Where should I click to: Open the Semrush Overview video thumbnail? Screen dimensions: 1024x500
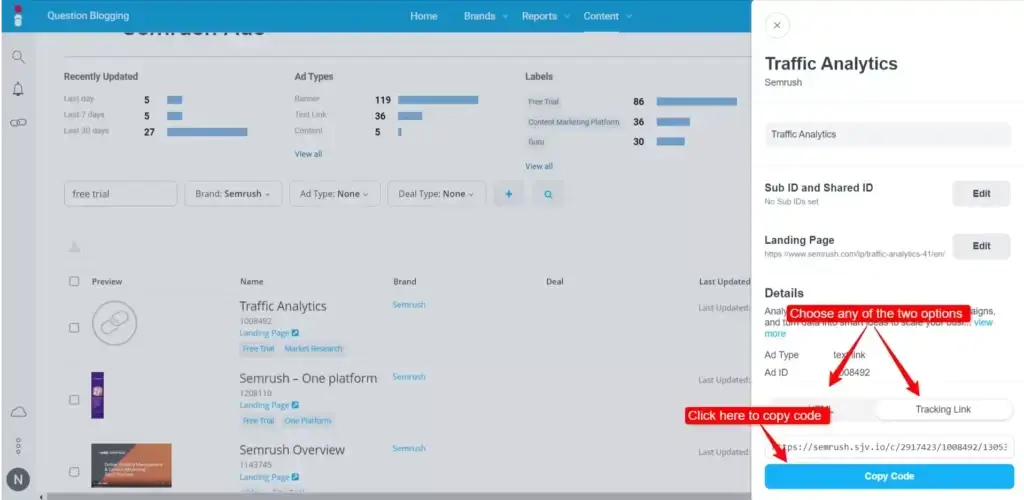(x=131, y=465)
